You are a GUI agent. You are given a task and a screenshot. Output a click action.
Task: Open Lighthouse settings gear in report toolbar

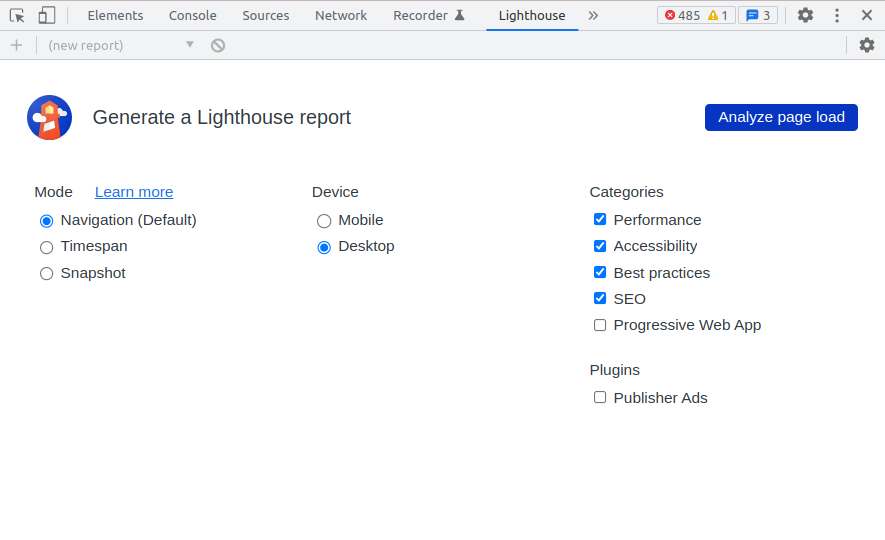(867, 45)
